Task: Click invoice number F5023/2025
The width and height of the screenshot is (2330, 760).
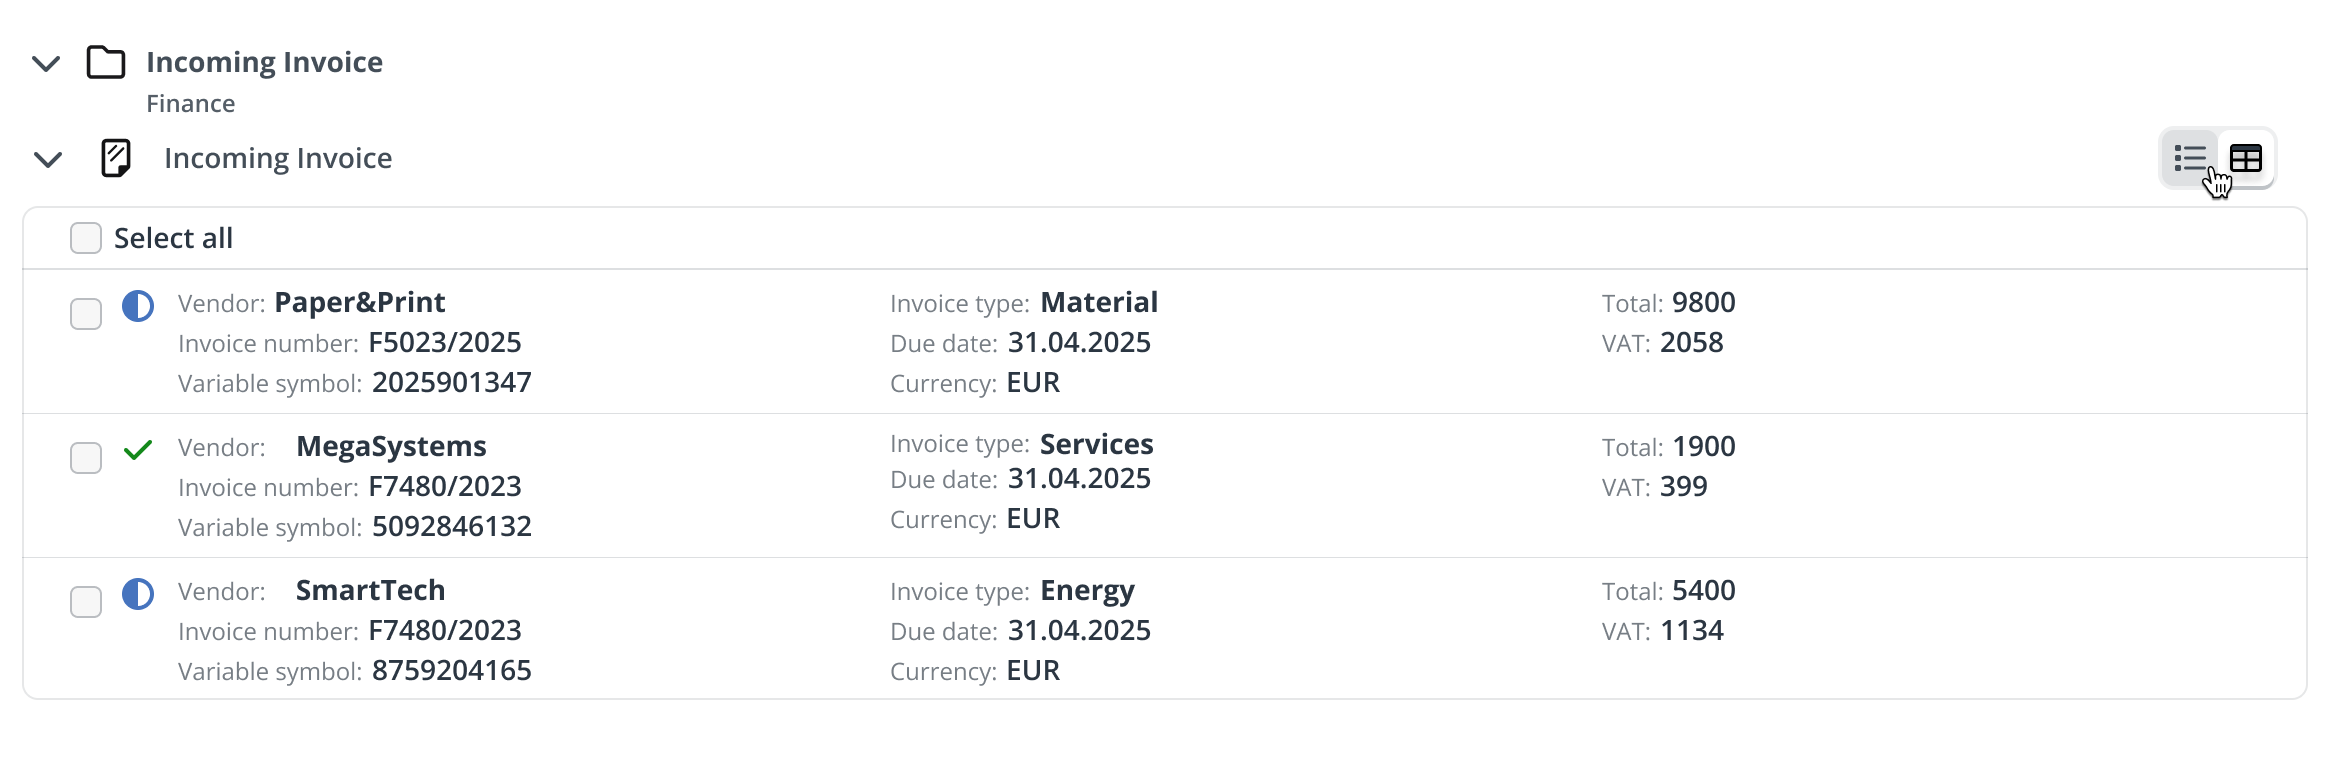Action: pos(445,342)
